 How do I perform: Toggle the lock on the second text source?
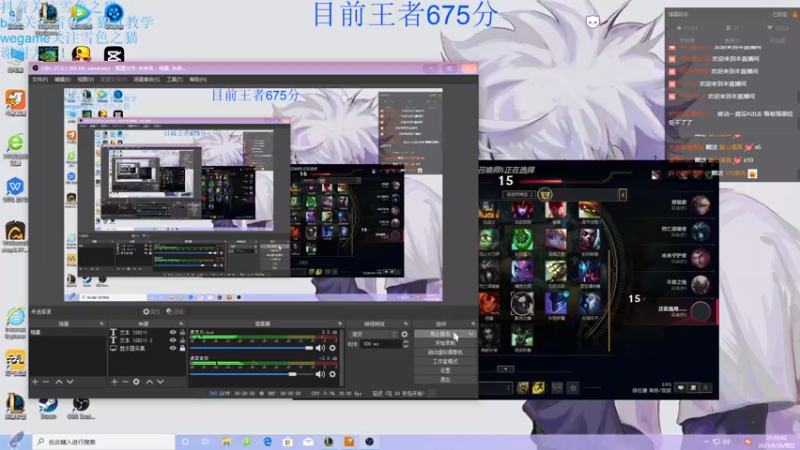[x=182, y=340]
